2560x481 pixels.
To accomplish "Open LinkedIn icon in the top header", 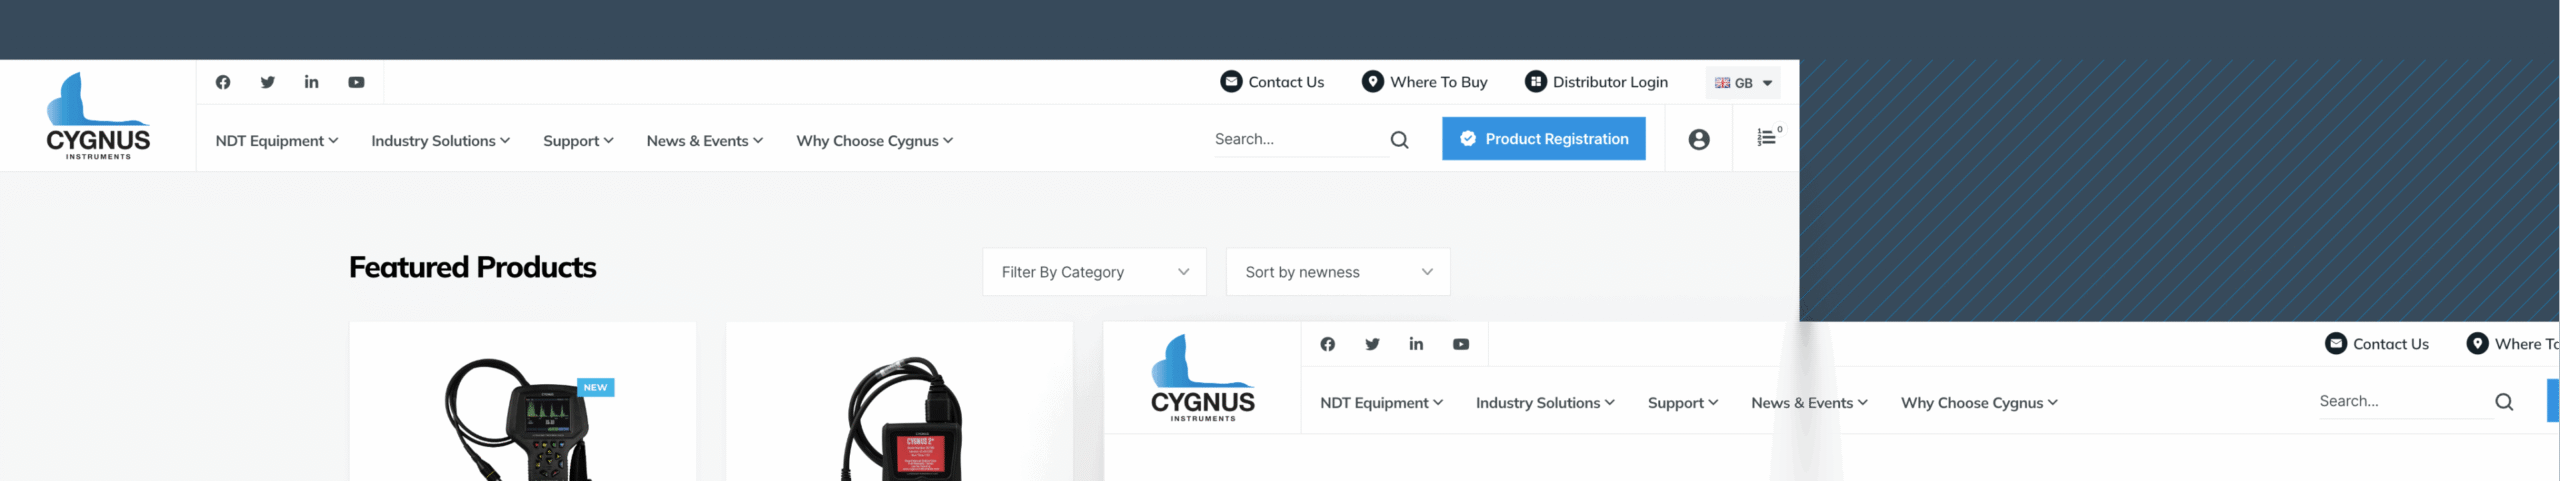I will (x=311, y=82).
